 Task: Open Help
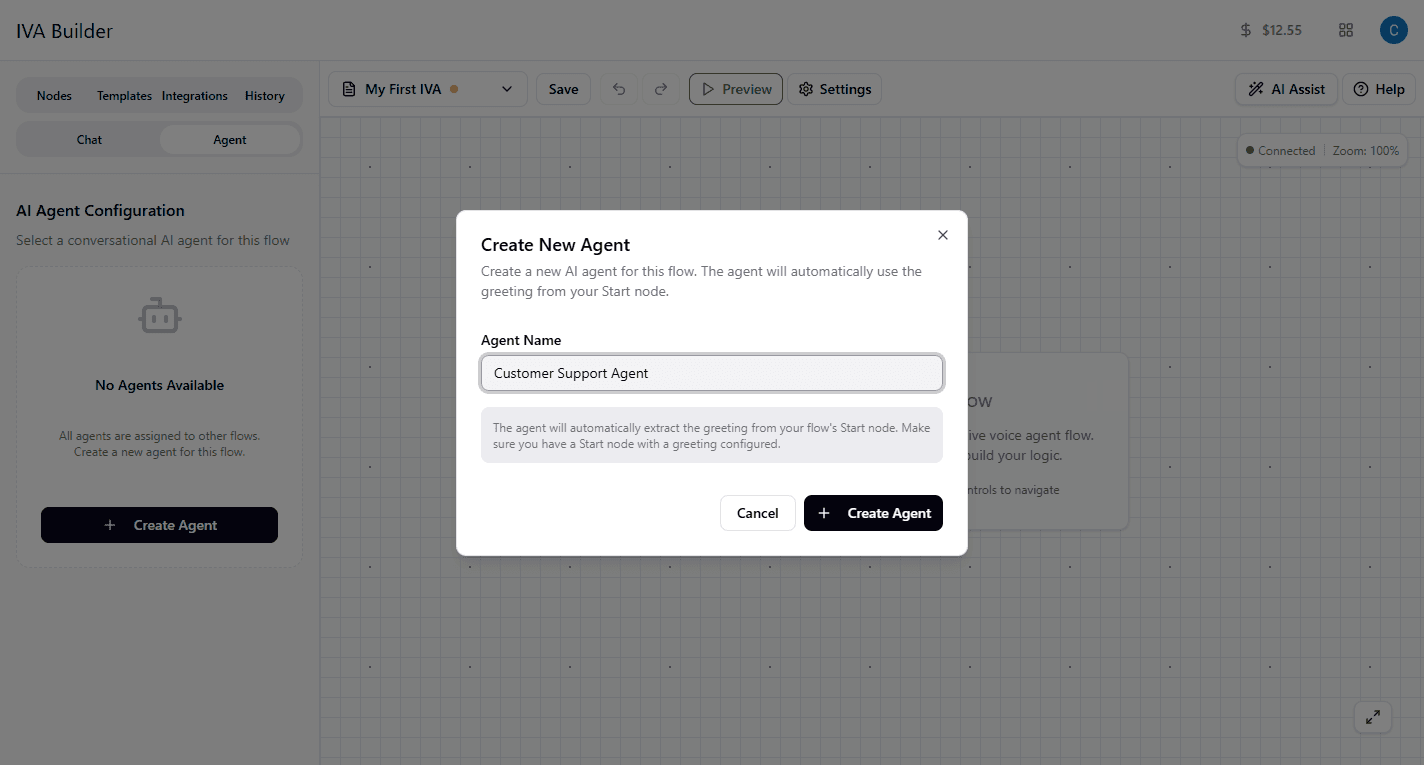pyautogui.click(x=1378, y=89)
